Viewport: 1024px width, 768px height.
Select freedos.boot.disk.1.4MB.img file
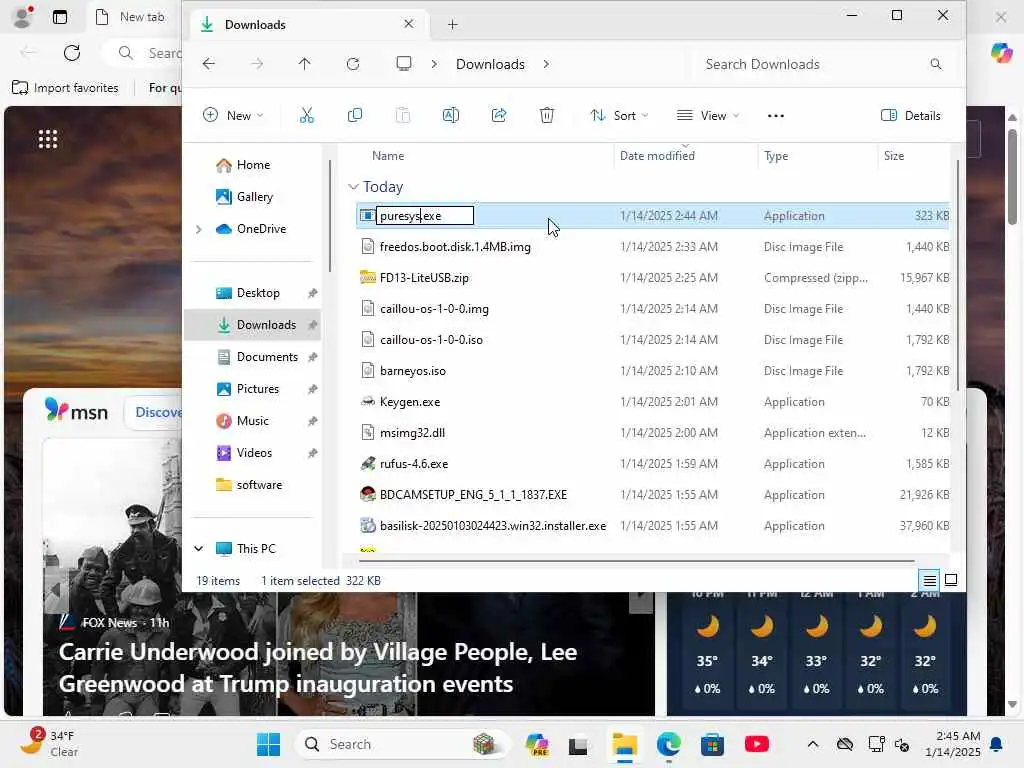point(455,247)
